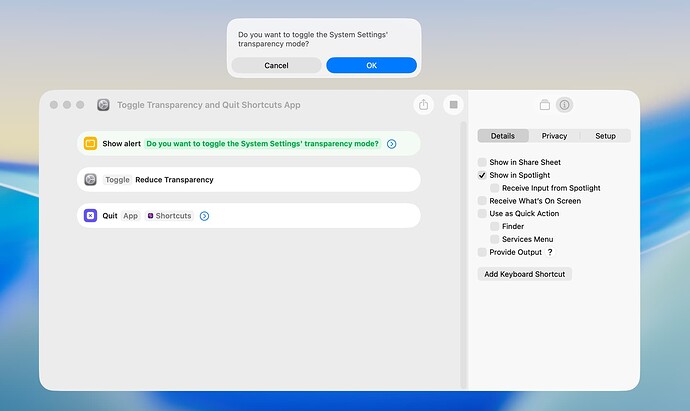Close the Shortcuts editor window
690x411 pixels.
pos(54,105)
